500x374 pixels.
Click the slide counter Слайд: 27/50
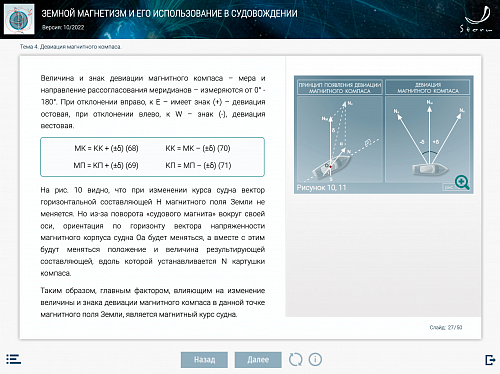(x=446, y=327)
